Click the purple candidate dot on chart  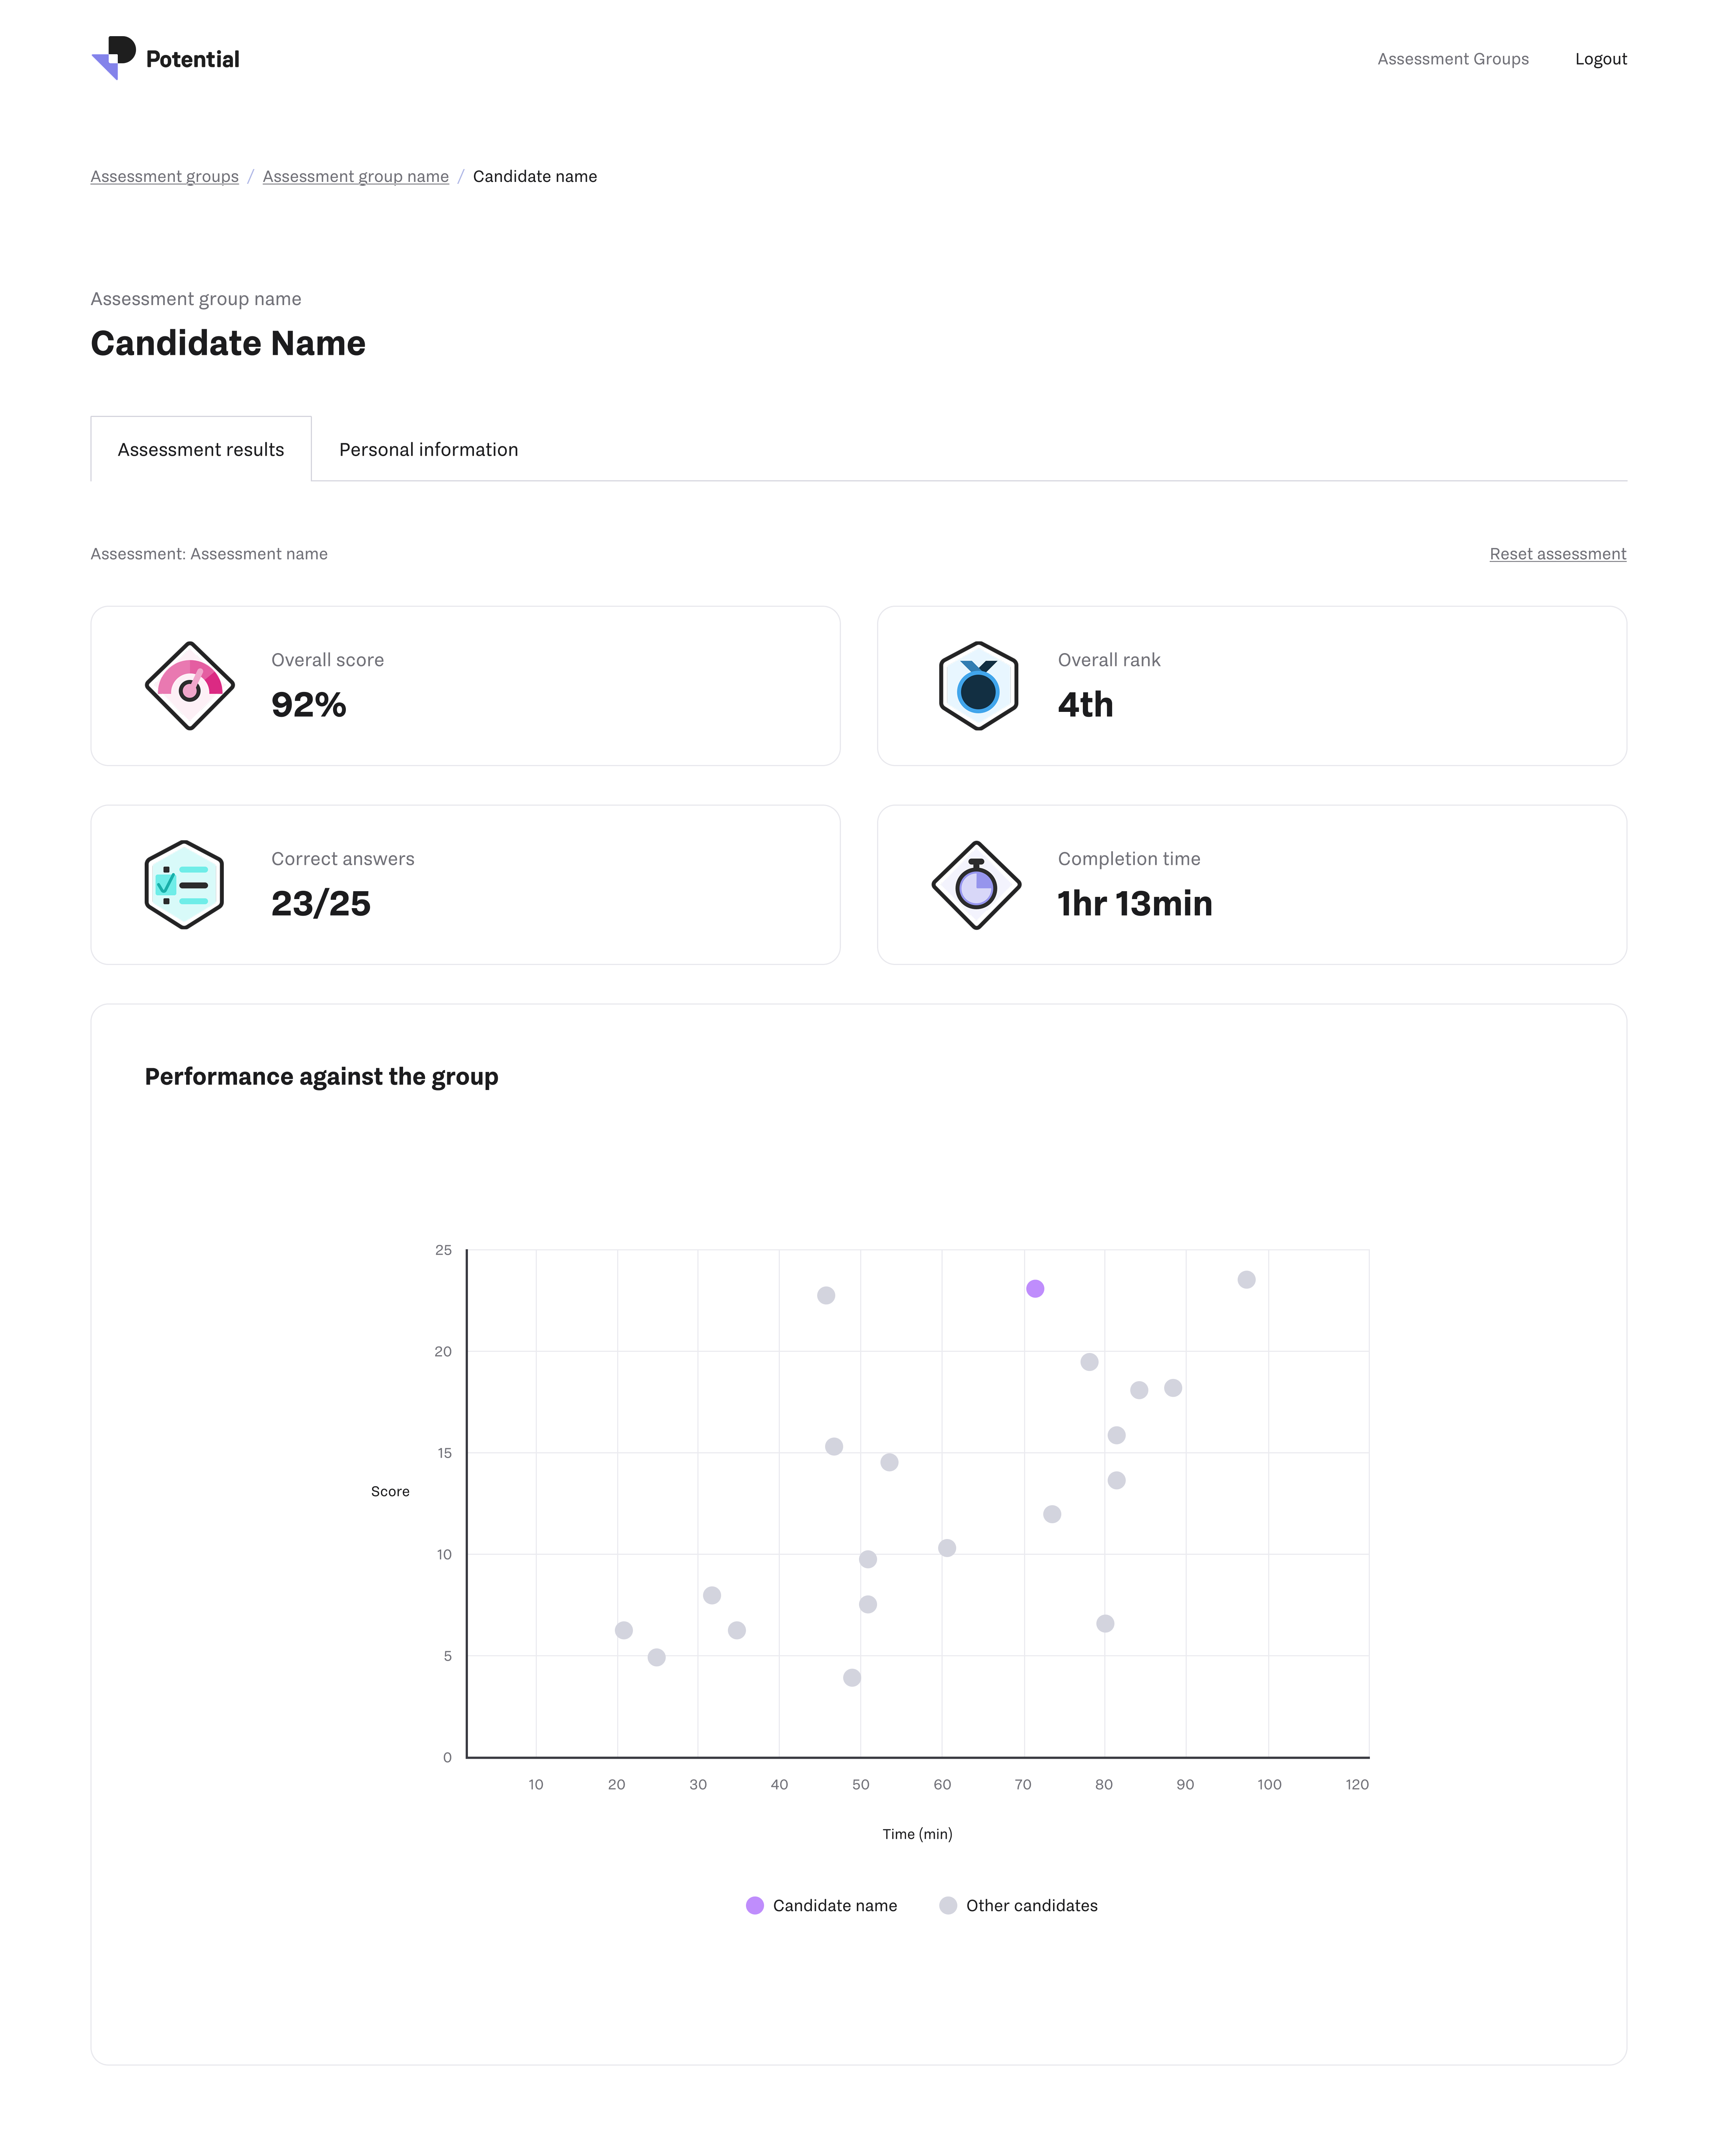click(1035, 1289)
